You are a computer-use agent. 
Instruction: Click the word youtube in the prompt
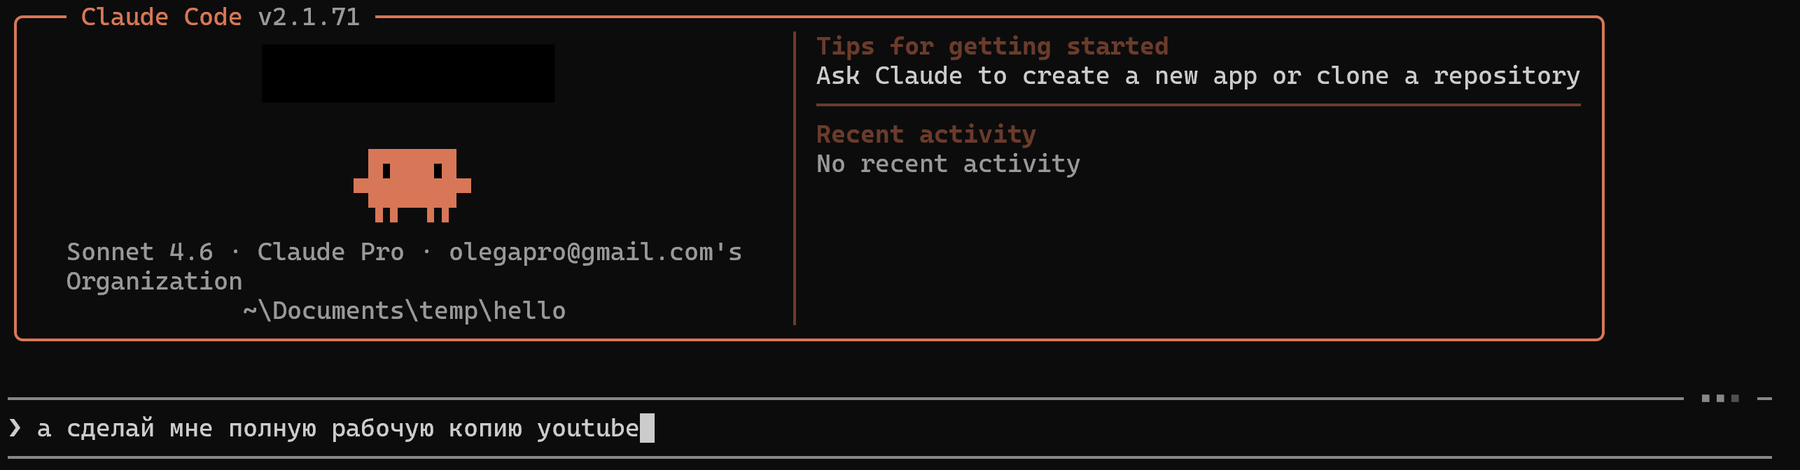(588, 428)
